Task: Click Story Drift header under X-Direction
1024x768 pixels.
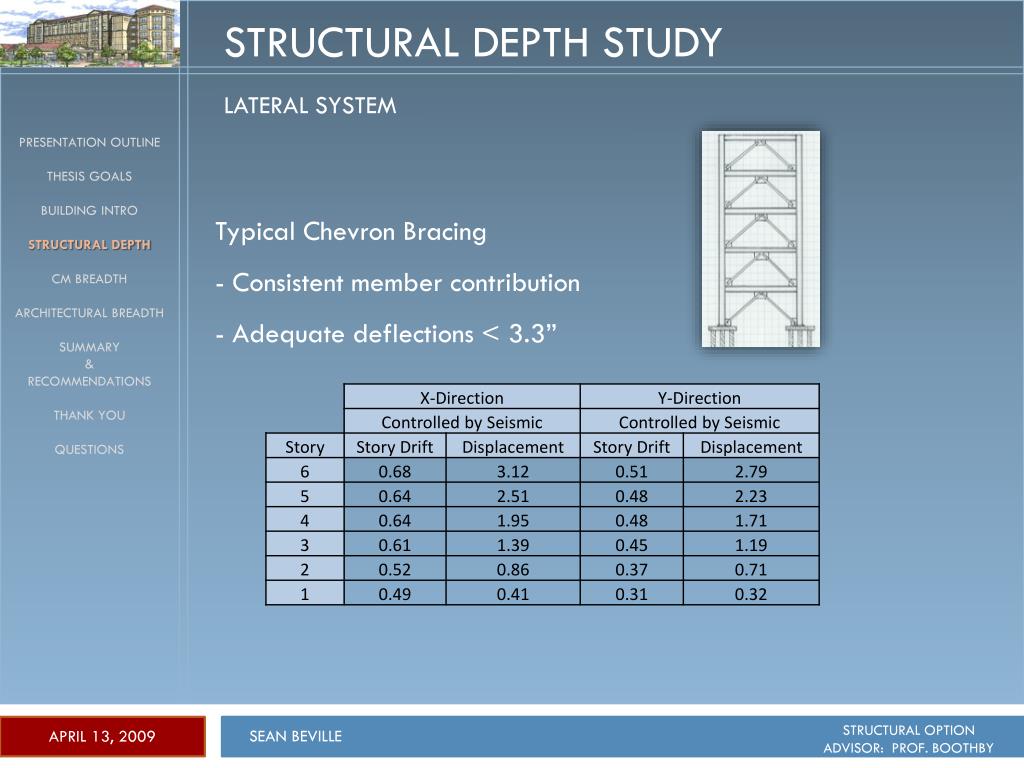Action: (394, 447)
